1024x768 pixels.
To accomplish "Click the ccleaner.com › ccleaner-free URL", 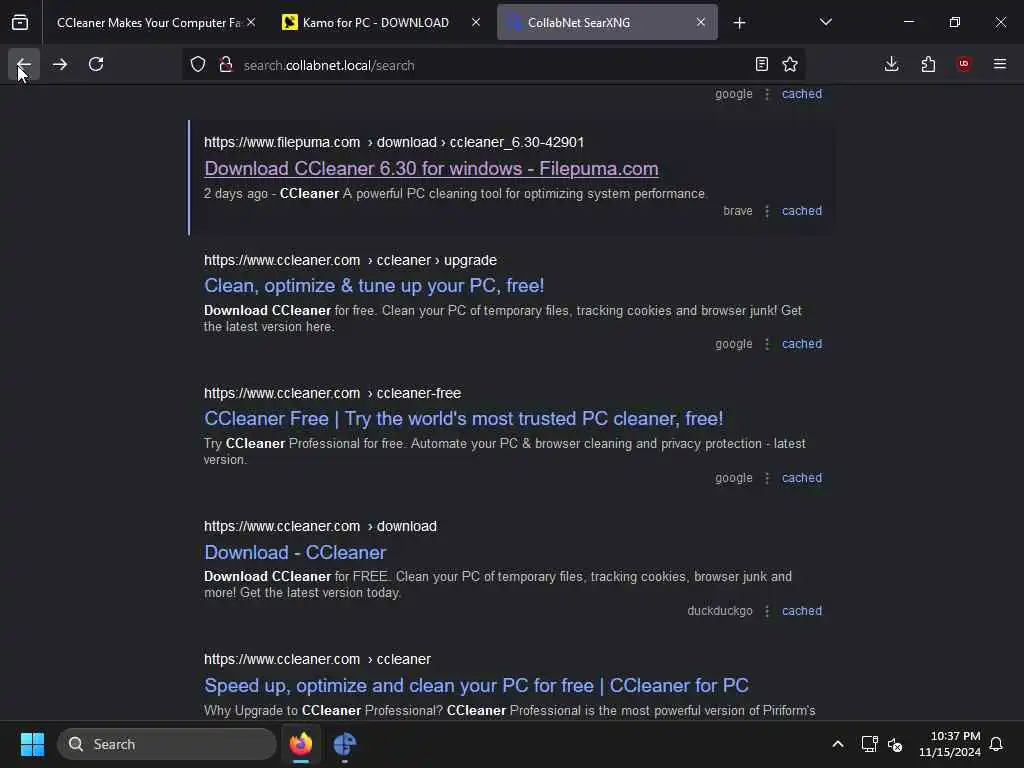I will pyautogui.click(x=332, y=393).
